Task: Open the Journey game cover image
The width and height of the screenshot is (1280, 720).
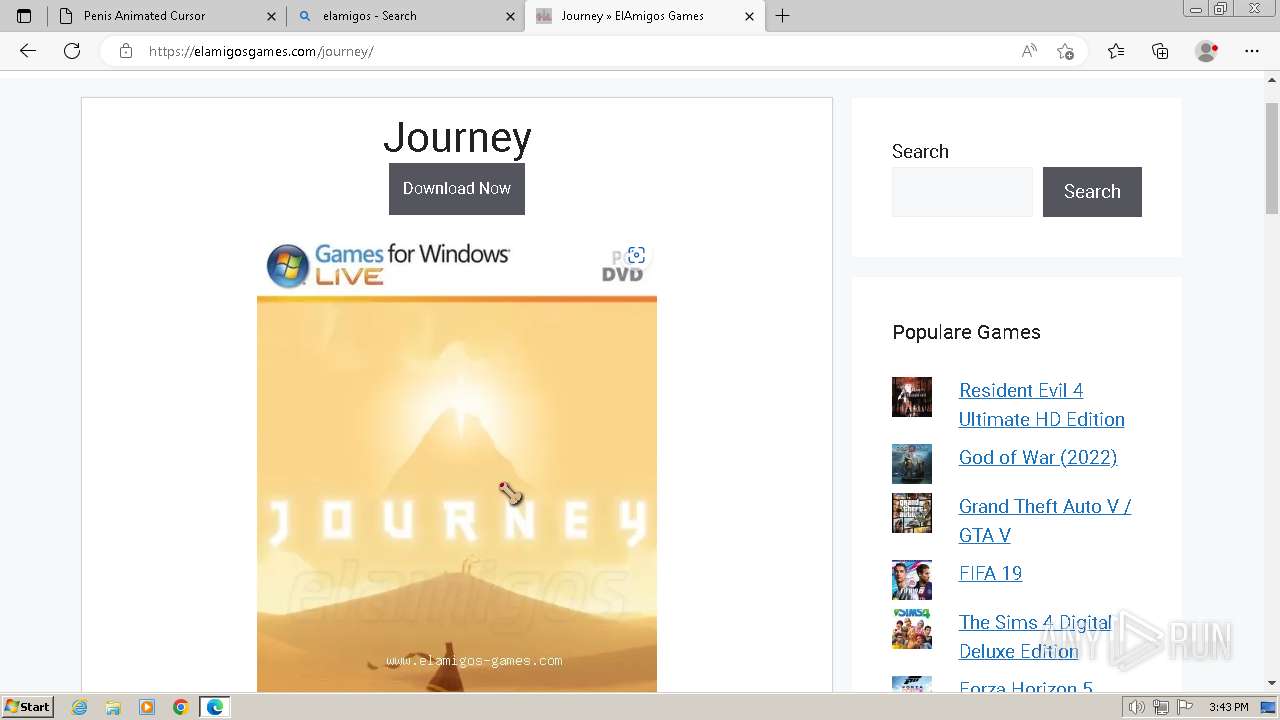Action: [x=457, y=465]
